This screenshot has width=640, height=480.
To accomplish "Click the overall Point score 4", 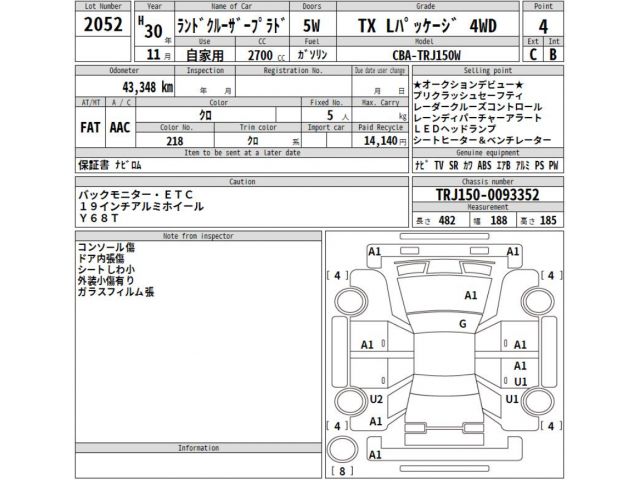I will (x=543, y=27).
